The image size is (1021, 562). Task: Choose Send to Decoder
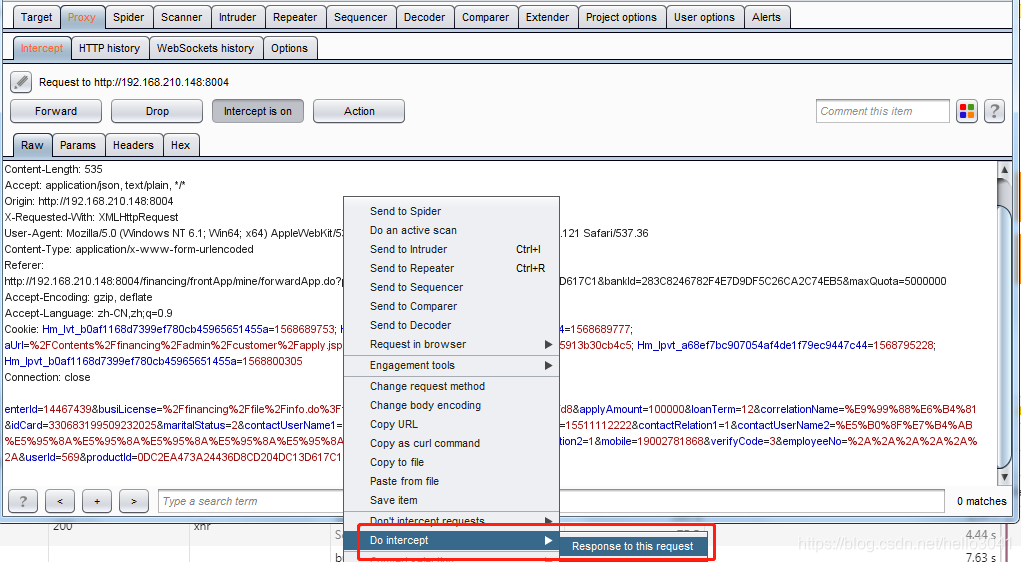click(x=451, y=326)
